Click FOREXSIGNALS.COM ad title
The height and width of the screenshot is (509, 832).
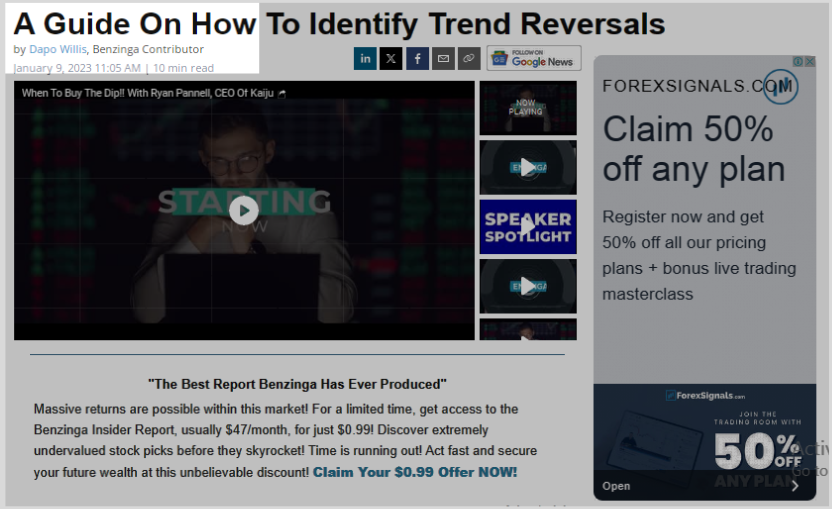point(697,86)
